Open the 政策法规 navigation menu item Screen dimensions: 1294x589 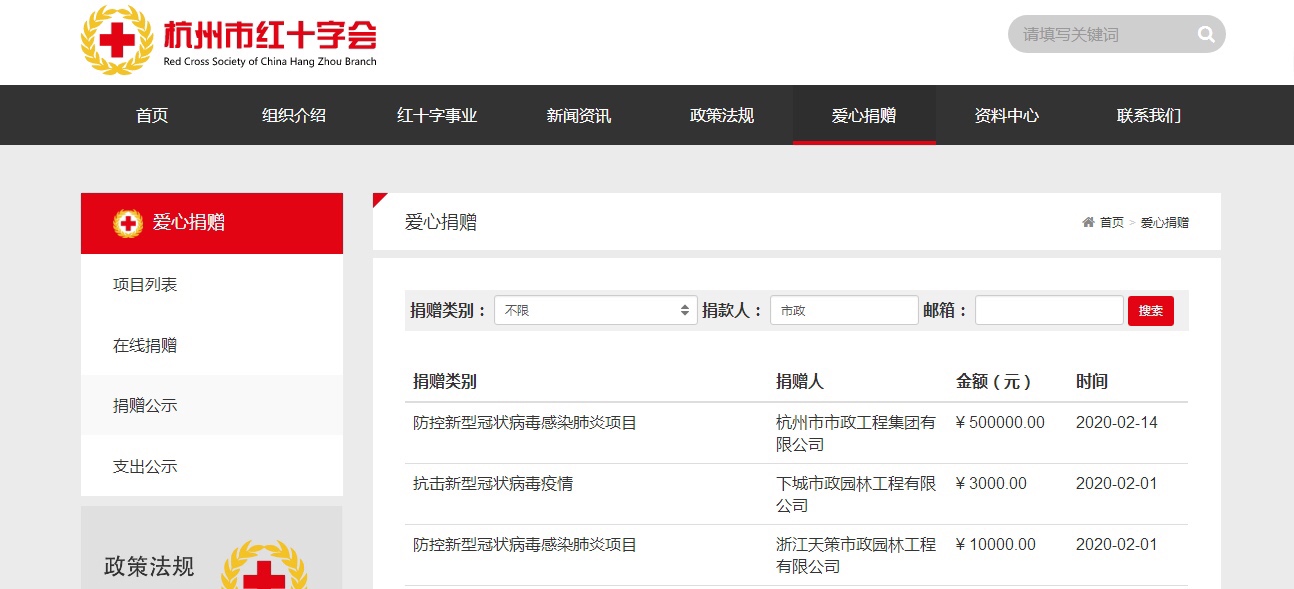(722, 115)
